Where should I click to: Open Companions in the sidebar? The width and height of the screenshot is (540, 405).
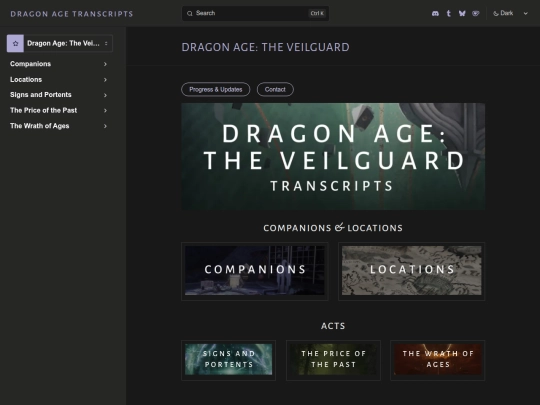tap(31, 64)
